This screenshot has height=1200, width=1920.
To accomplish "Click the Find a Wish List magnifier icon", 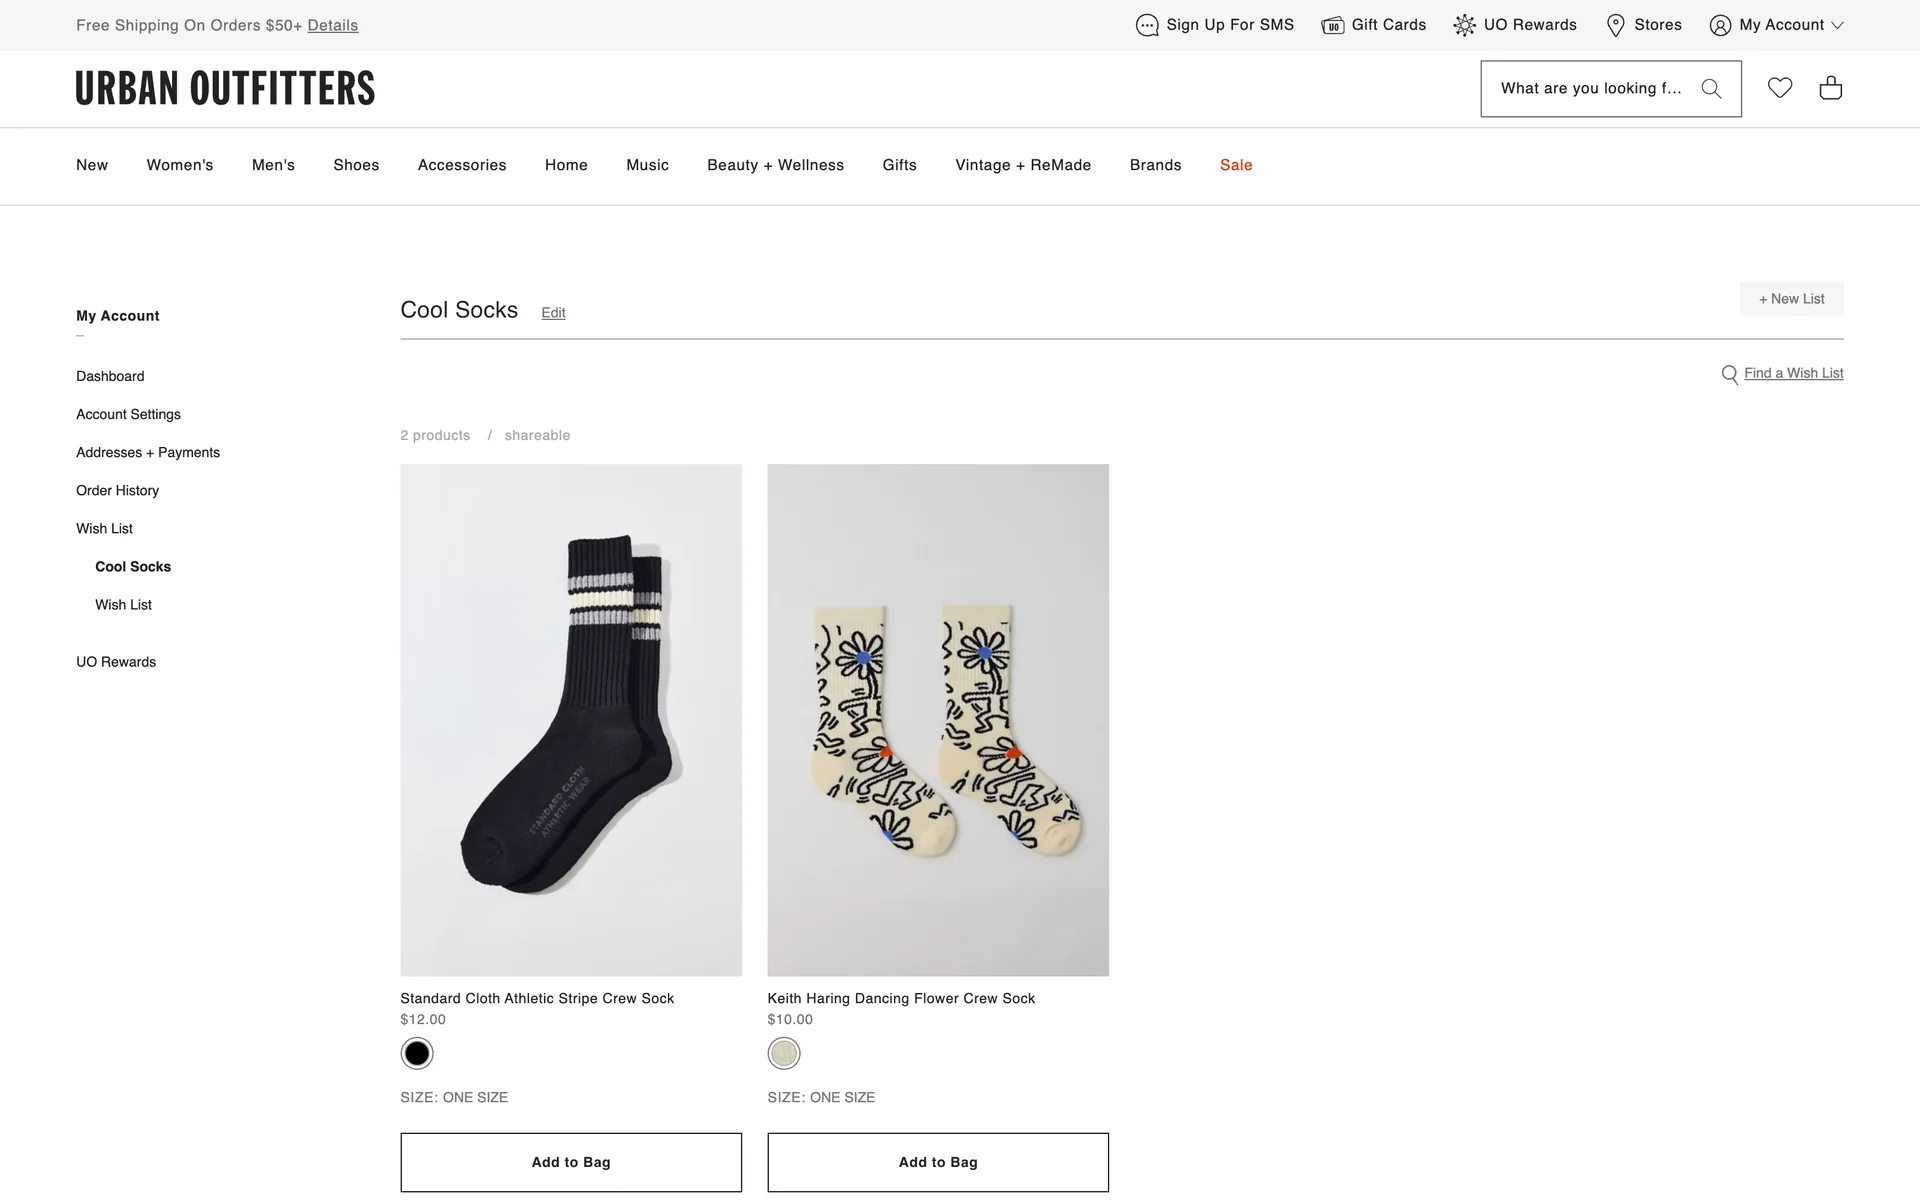I will pos(1729,374).
